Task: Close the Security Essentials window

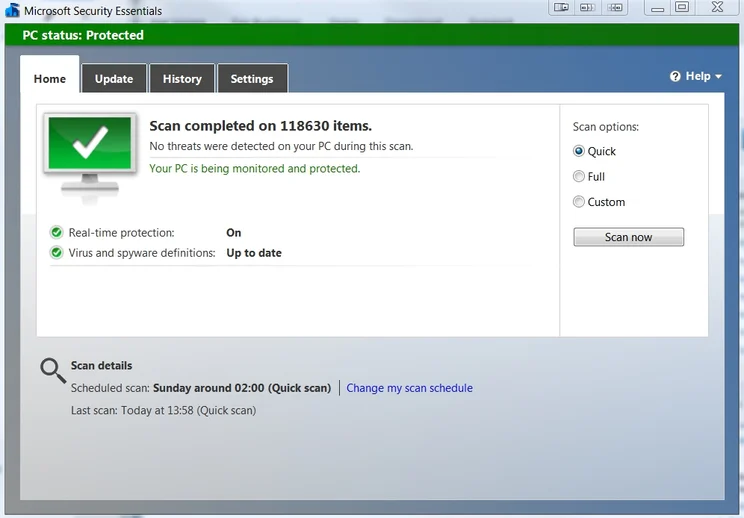Action: 717,8
